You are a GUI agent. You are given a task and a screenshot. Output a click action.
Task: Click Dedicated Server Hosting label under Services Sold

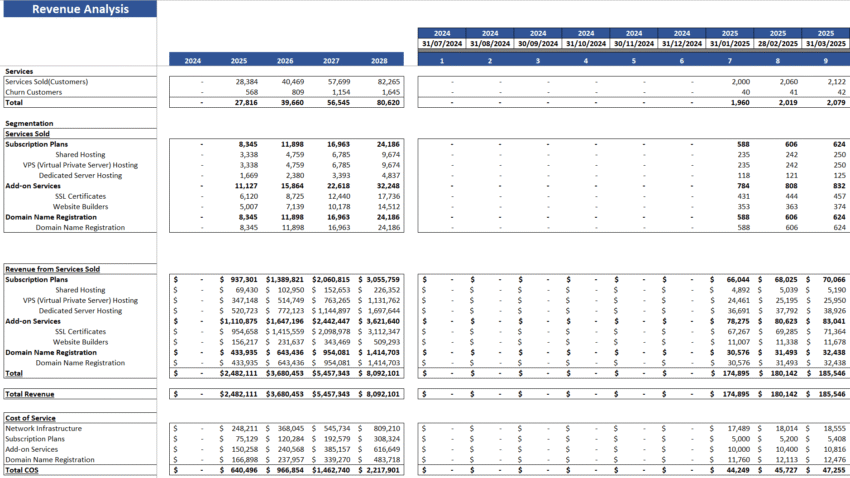coord(80,176)
